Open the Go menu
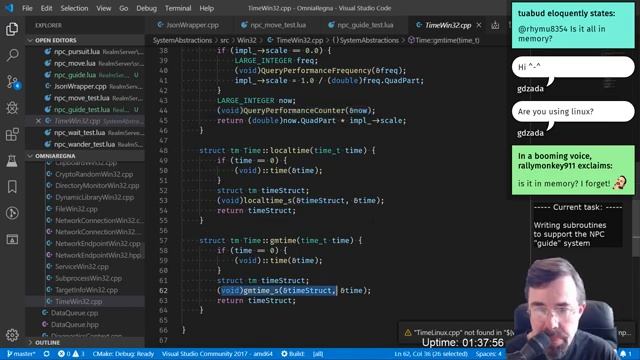This screenshot has width=640, height=360. [124, 8]
